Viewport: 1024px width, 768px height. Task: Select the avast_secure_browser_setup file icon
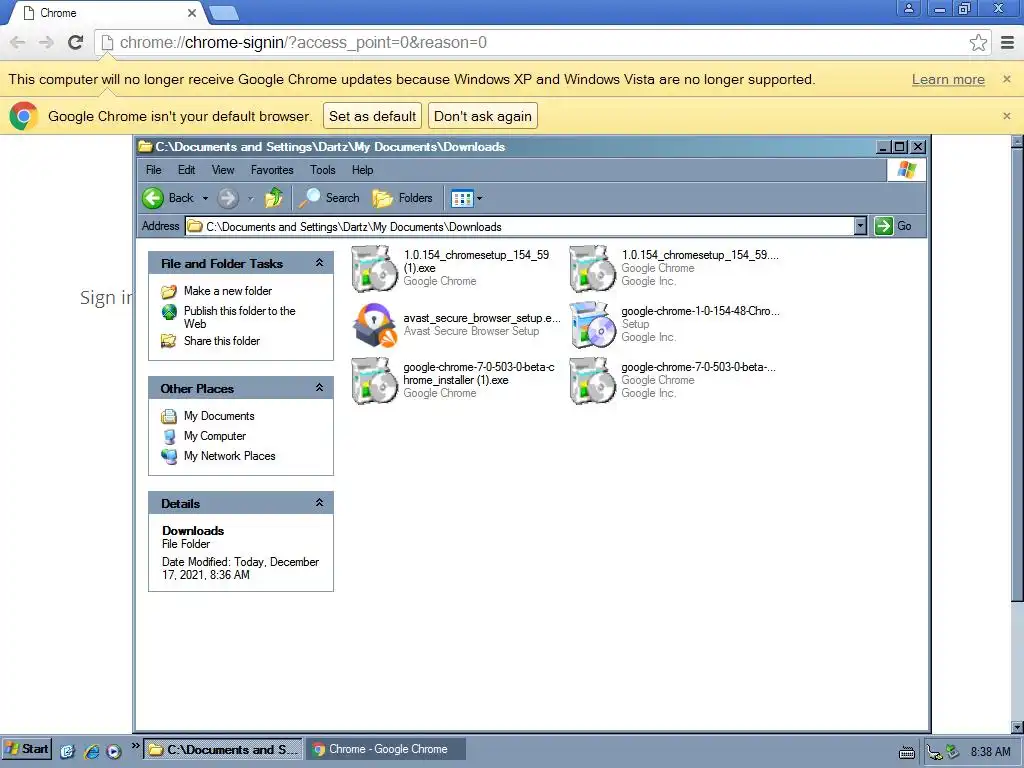(375, 325)
